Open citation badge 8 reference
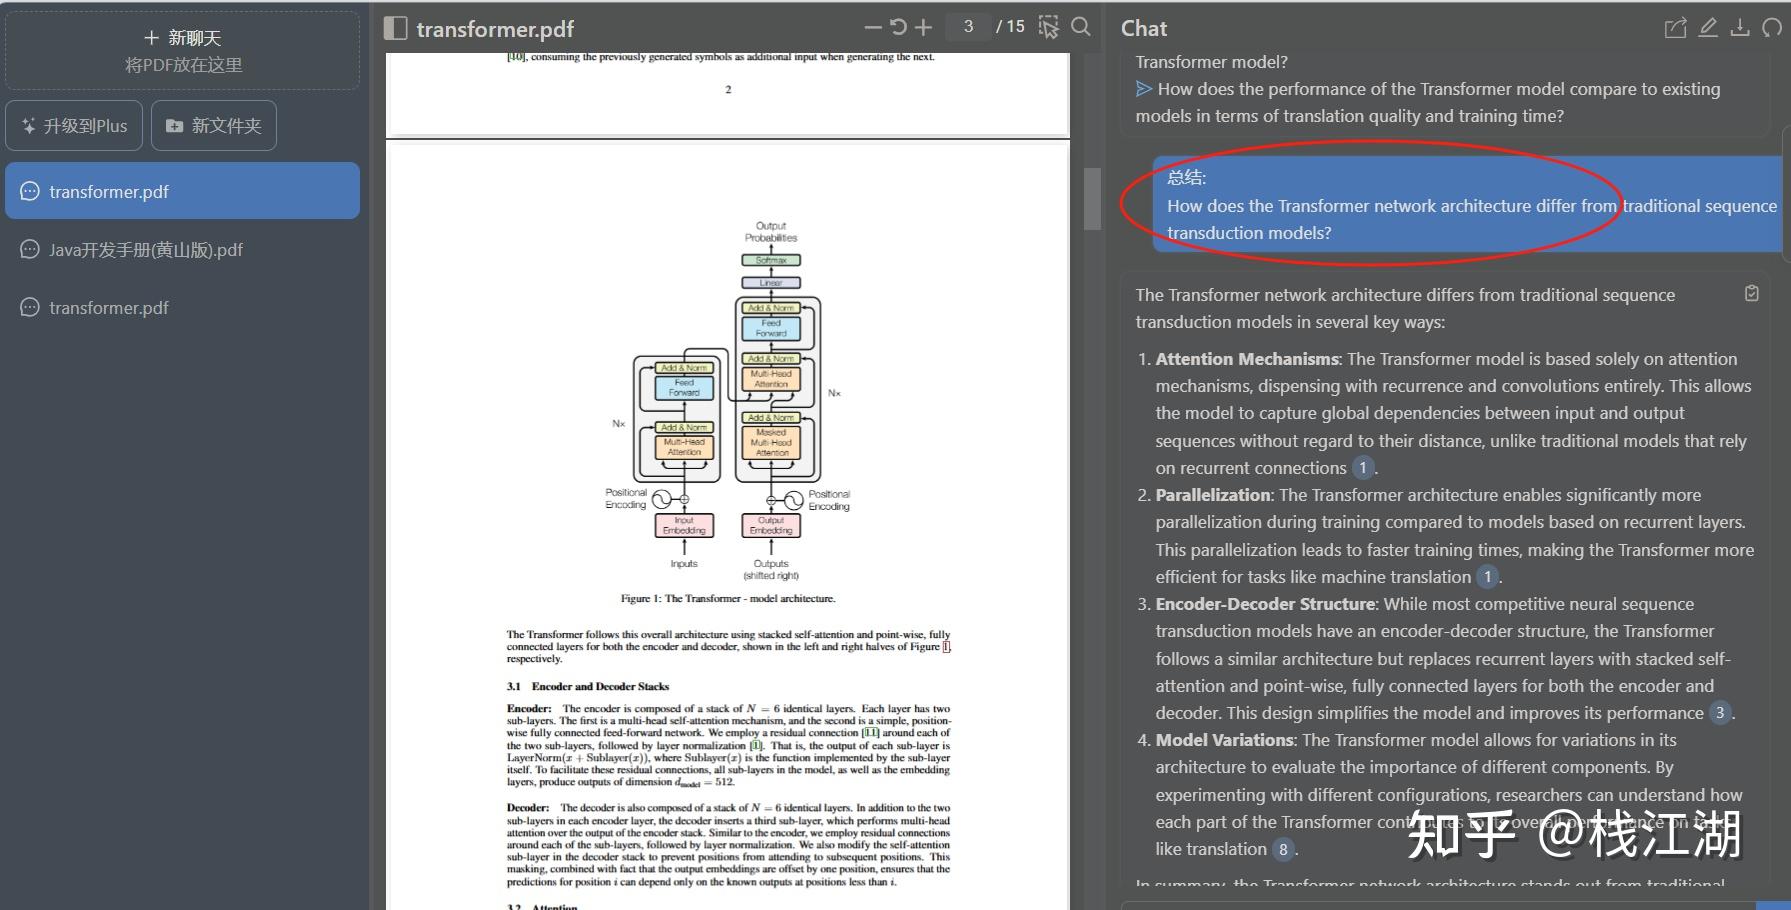This screenshot has height=910, width=1791. coord(1283,849)
